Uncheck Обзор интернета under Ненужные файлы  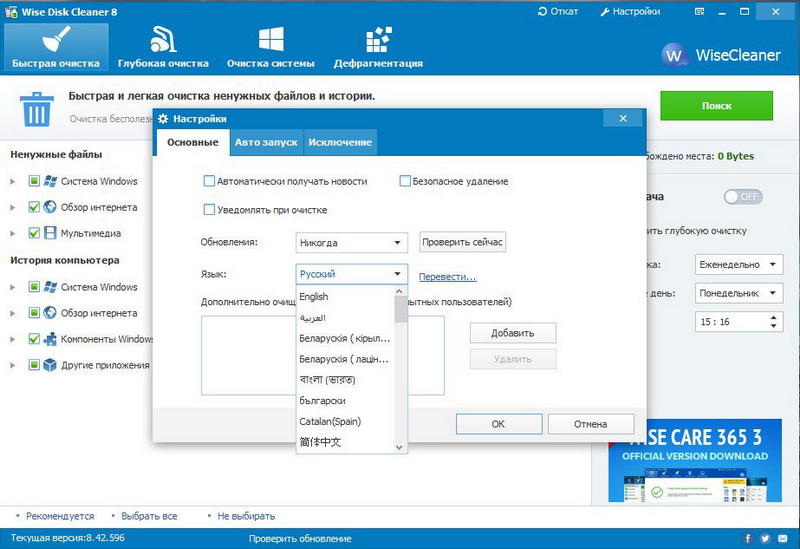(34, 207)
